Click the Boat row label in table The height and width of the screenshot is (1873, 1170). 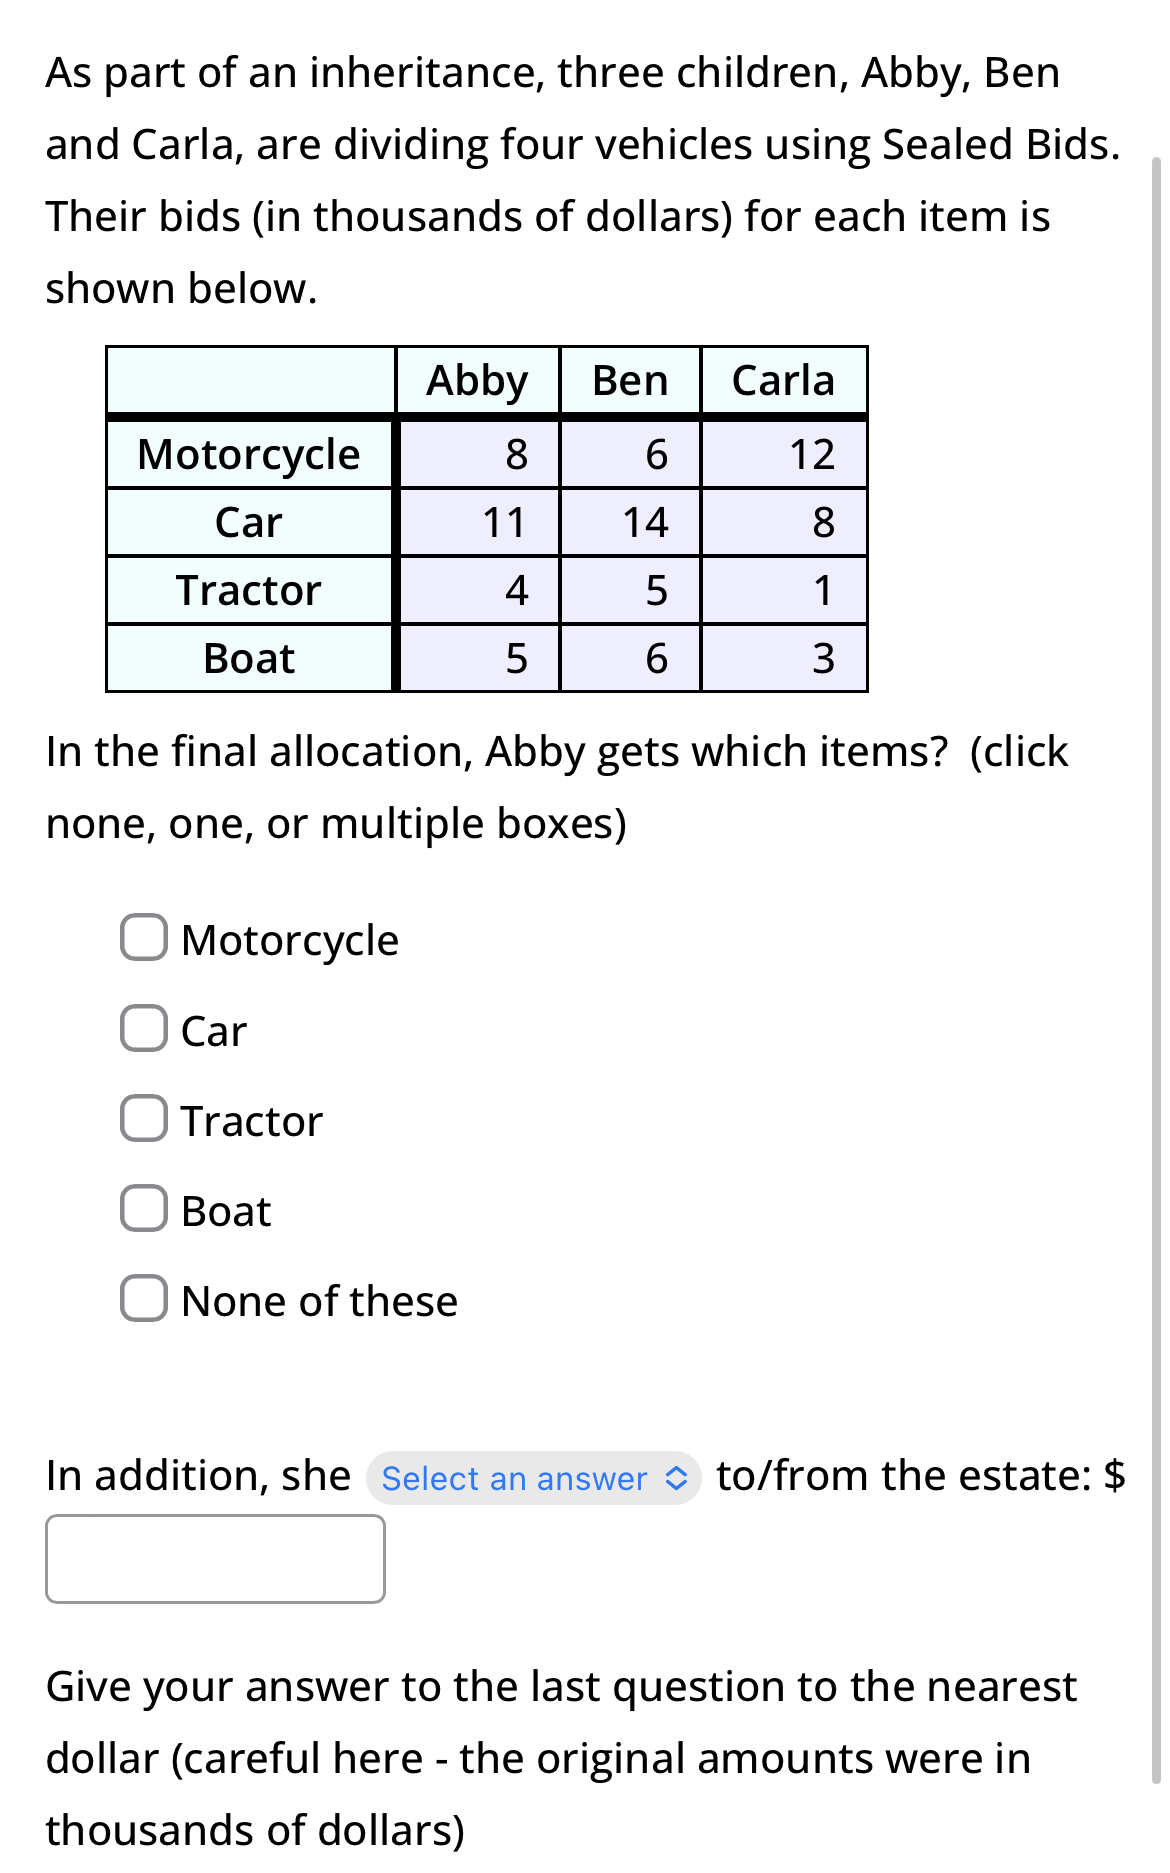248,659
